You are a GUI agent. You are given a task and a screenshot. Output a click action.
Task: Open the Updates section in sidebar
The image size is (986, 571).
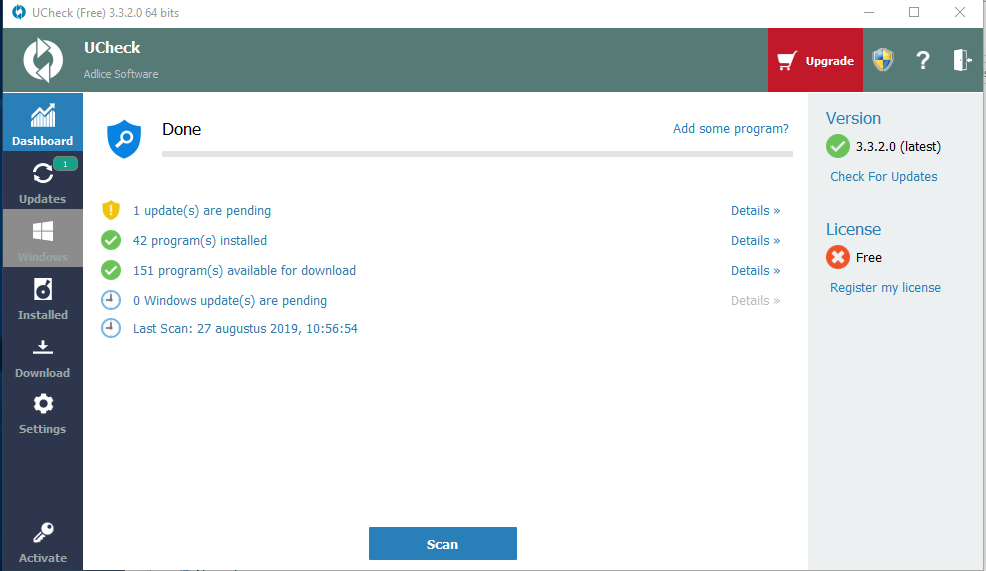pos(43,180)
